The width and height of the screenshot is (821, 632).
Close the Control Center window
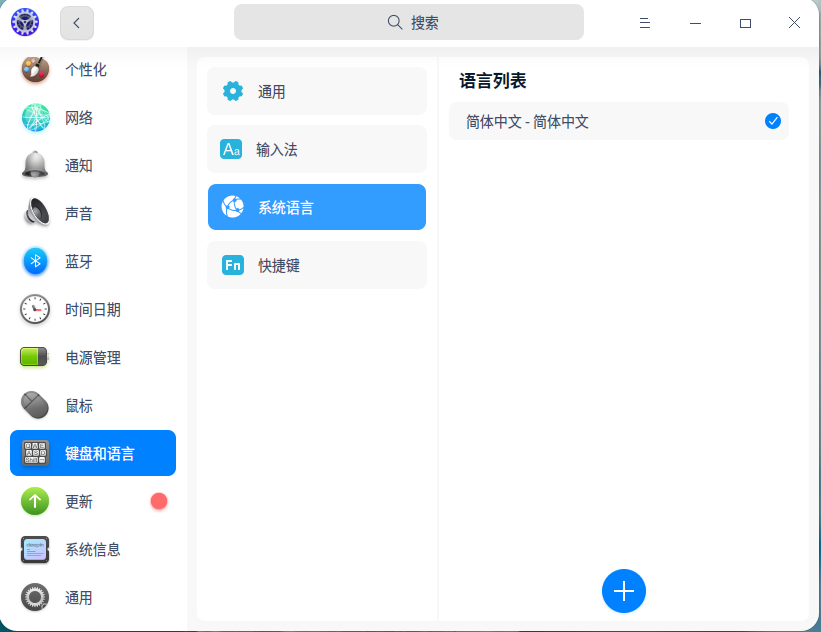(x=794, y=23)
